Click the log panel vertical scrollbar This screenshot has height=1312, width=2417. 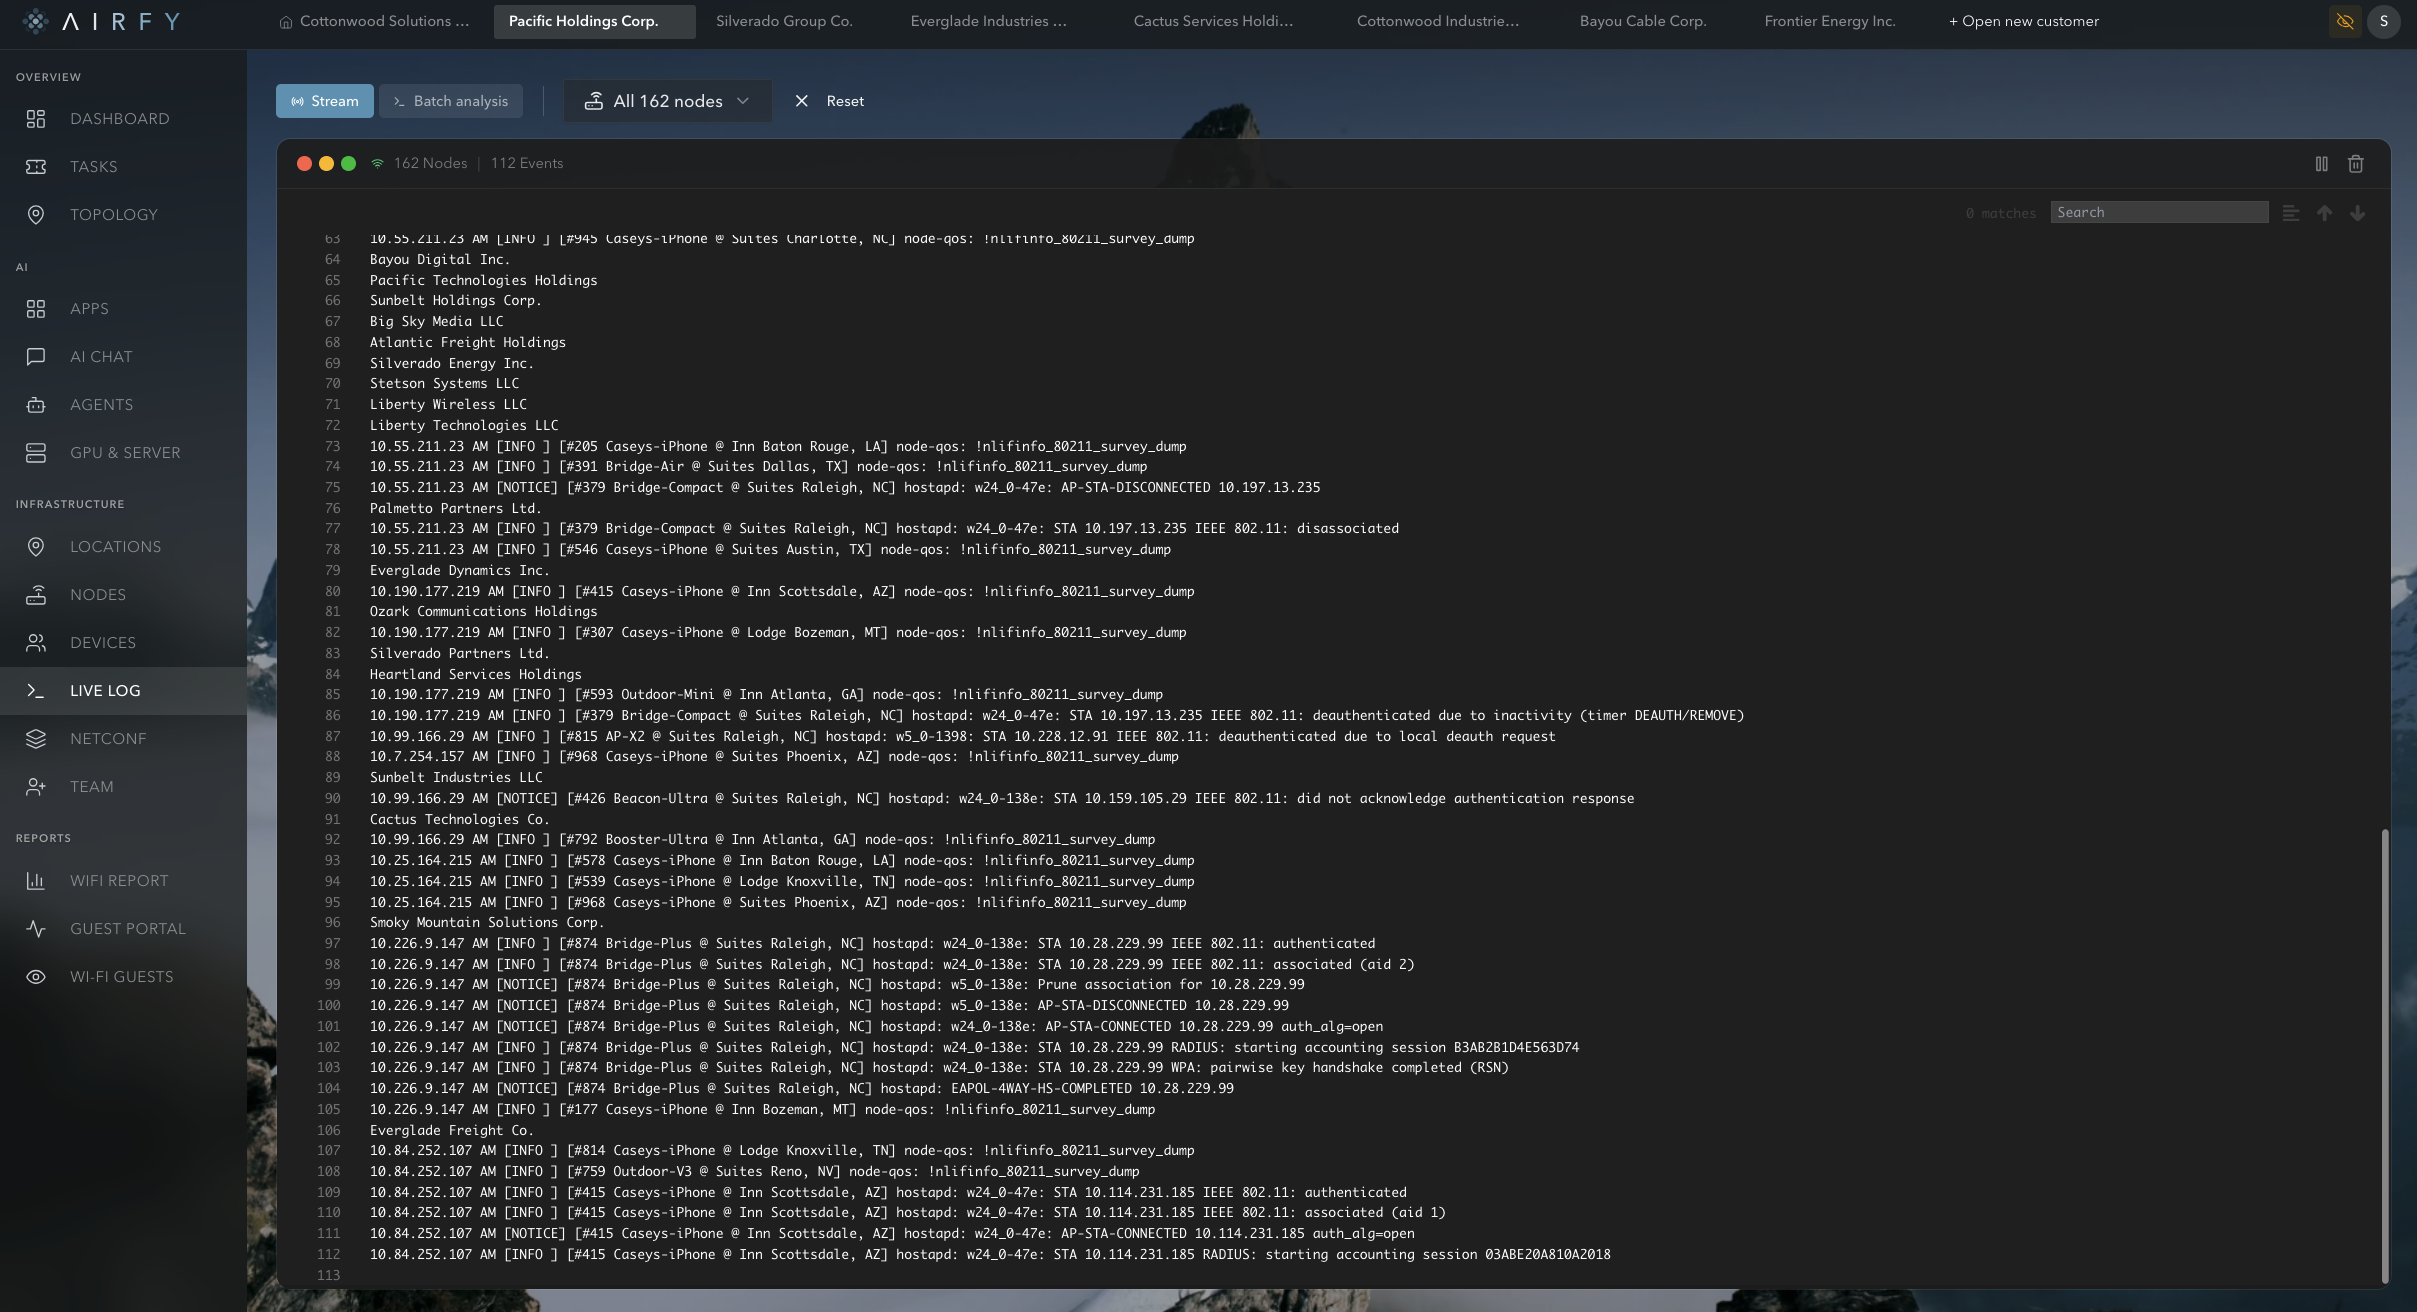(2384, 1056)
